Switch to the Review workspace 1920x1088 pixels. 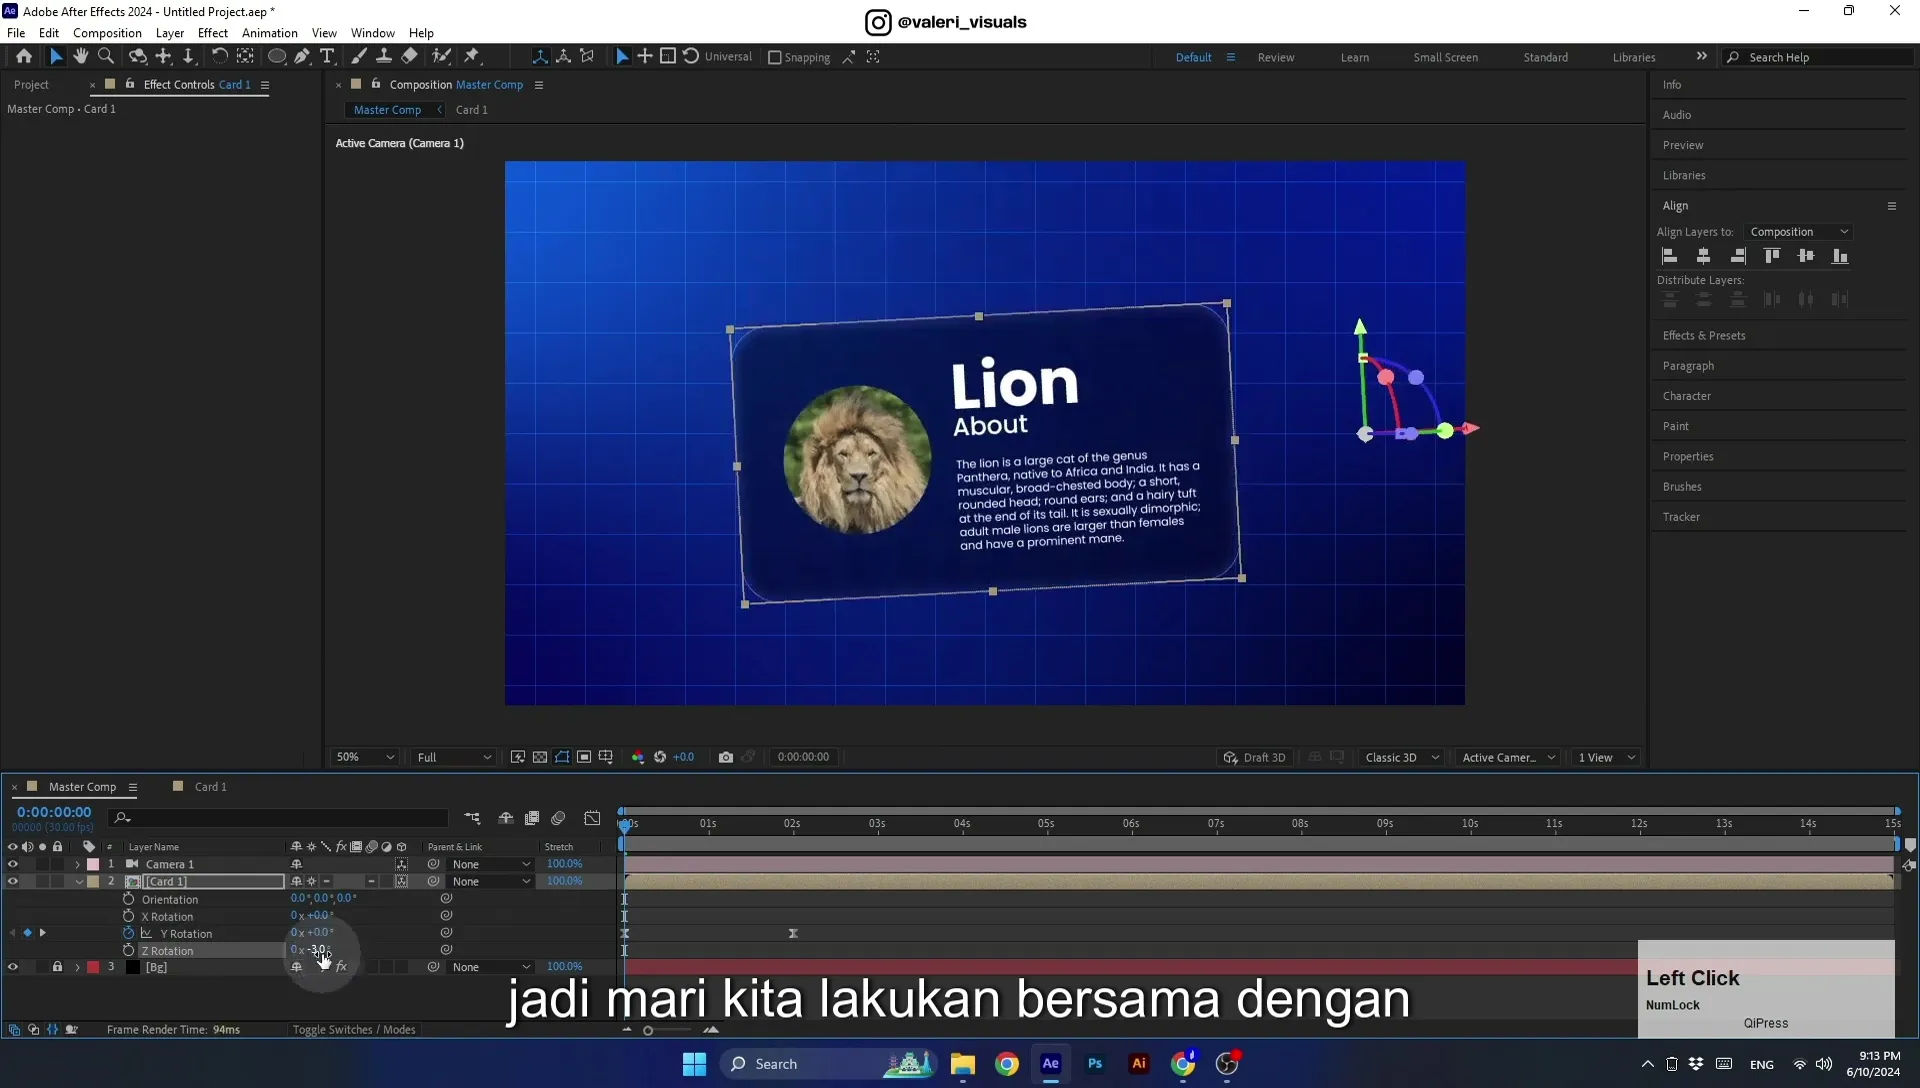(1276, 57)
